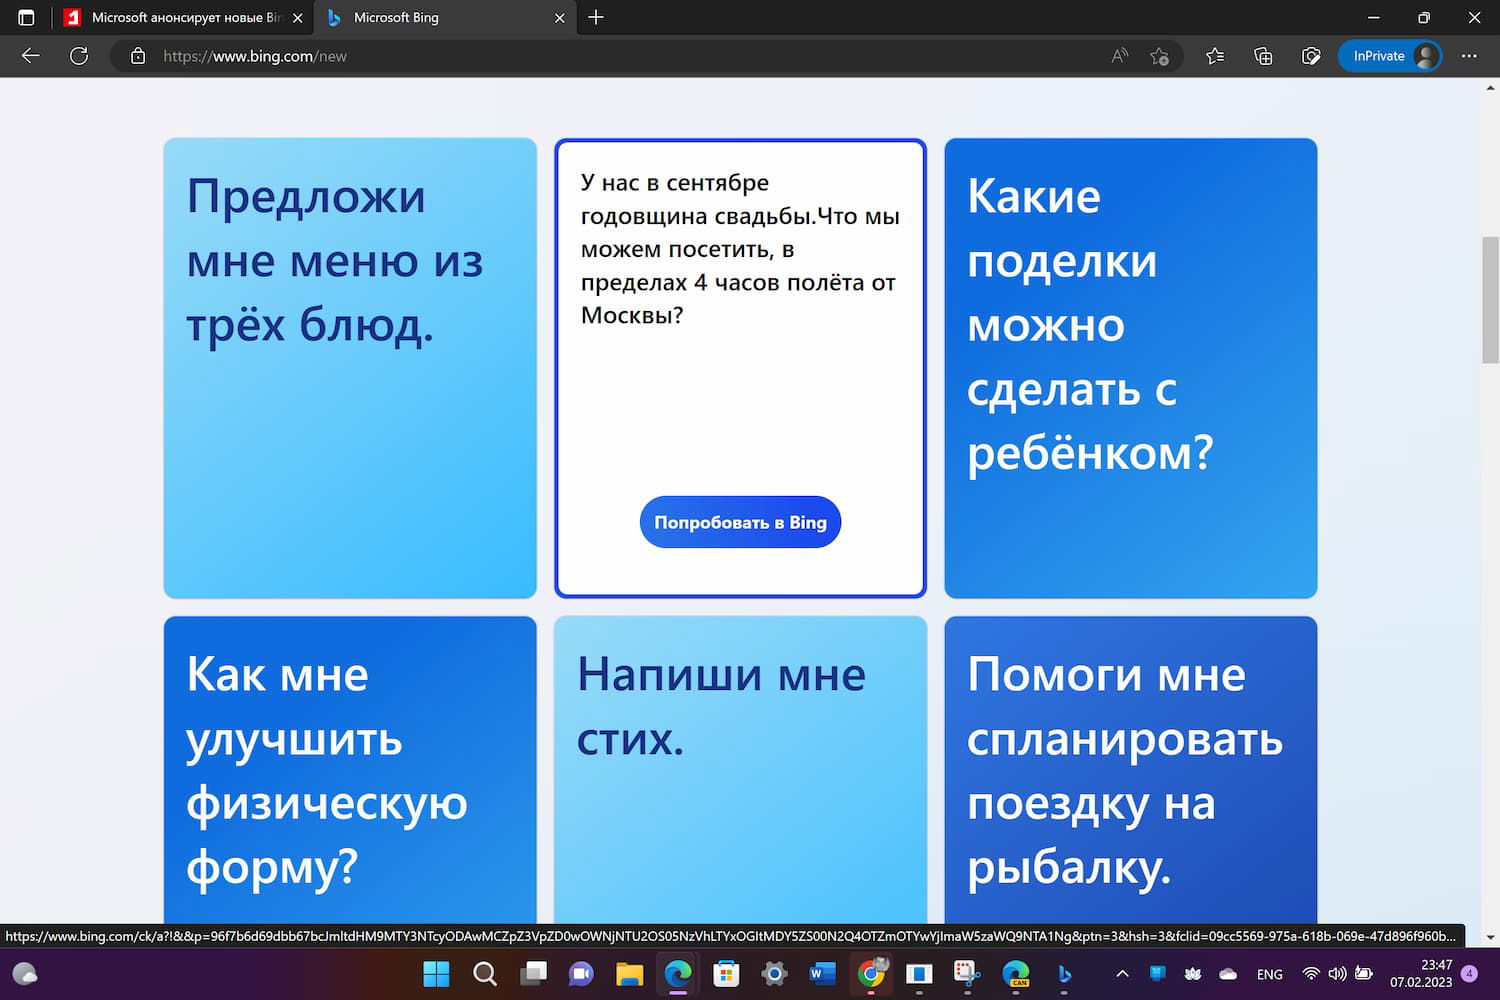
Task: Select the 'Какие поделки можно сделать с ребёнком?' card
Action: click(x=1131, y=368)
